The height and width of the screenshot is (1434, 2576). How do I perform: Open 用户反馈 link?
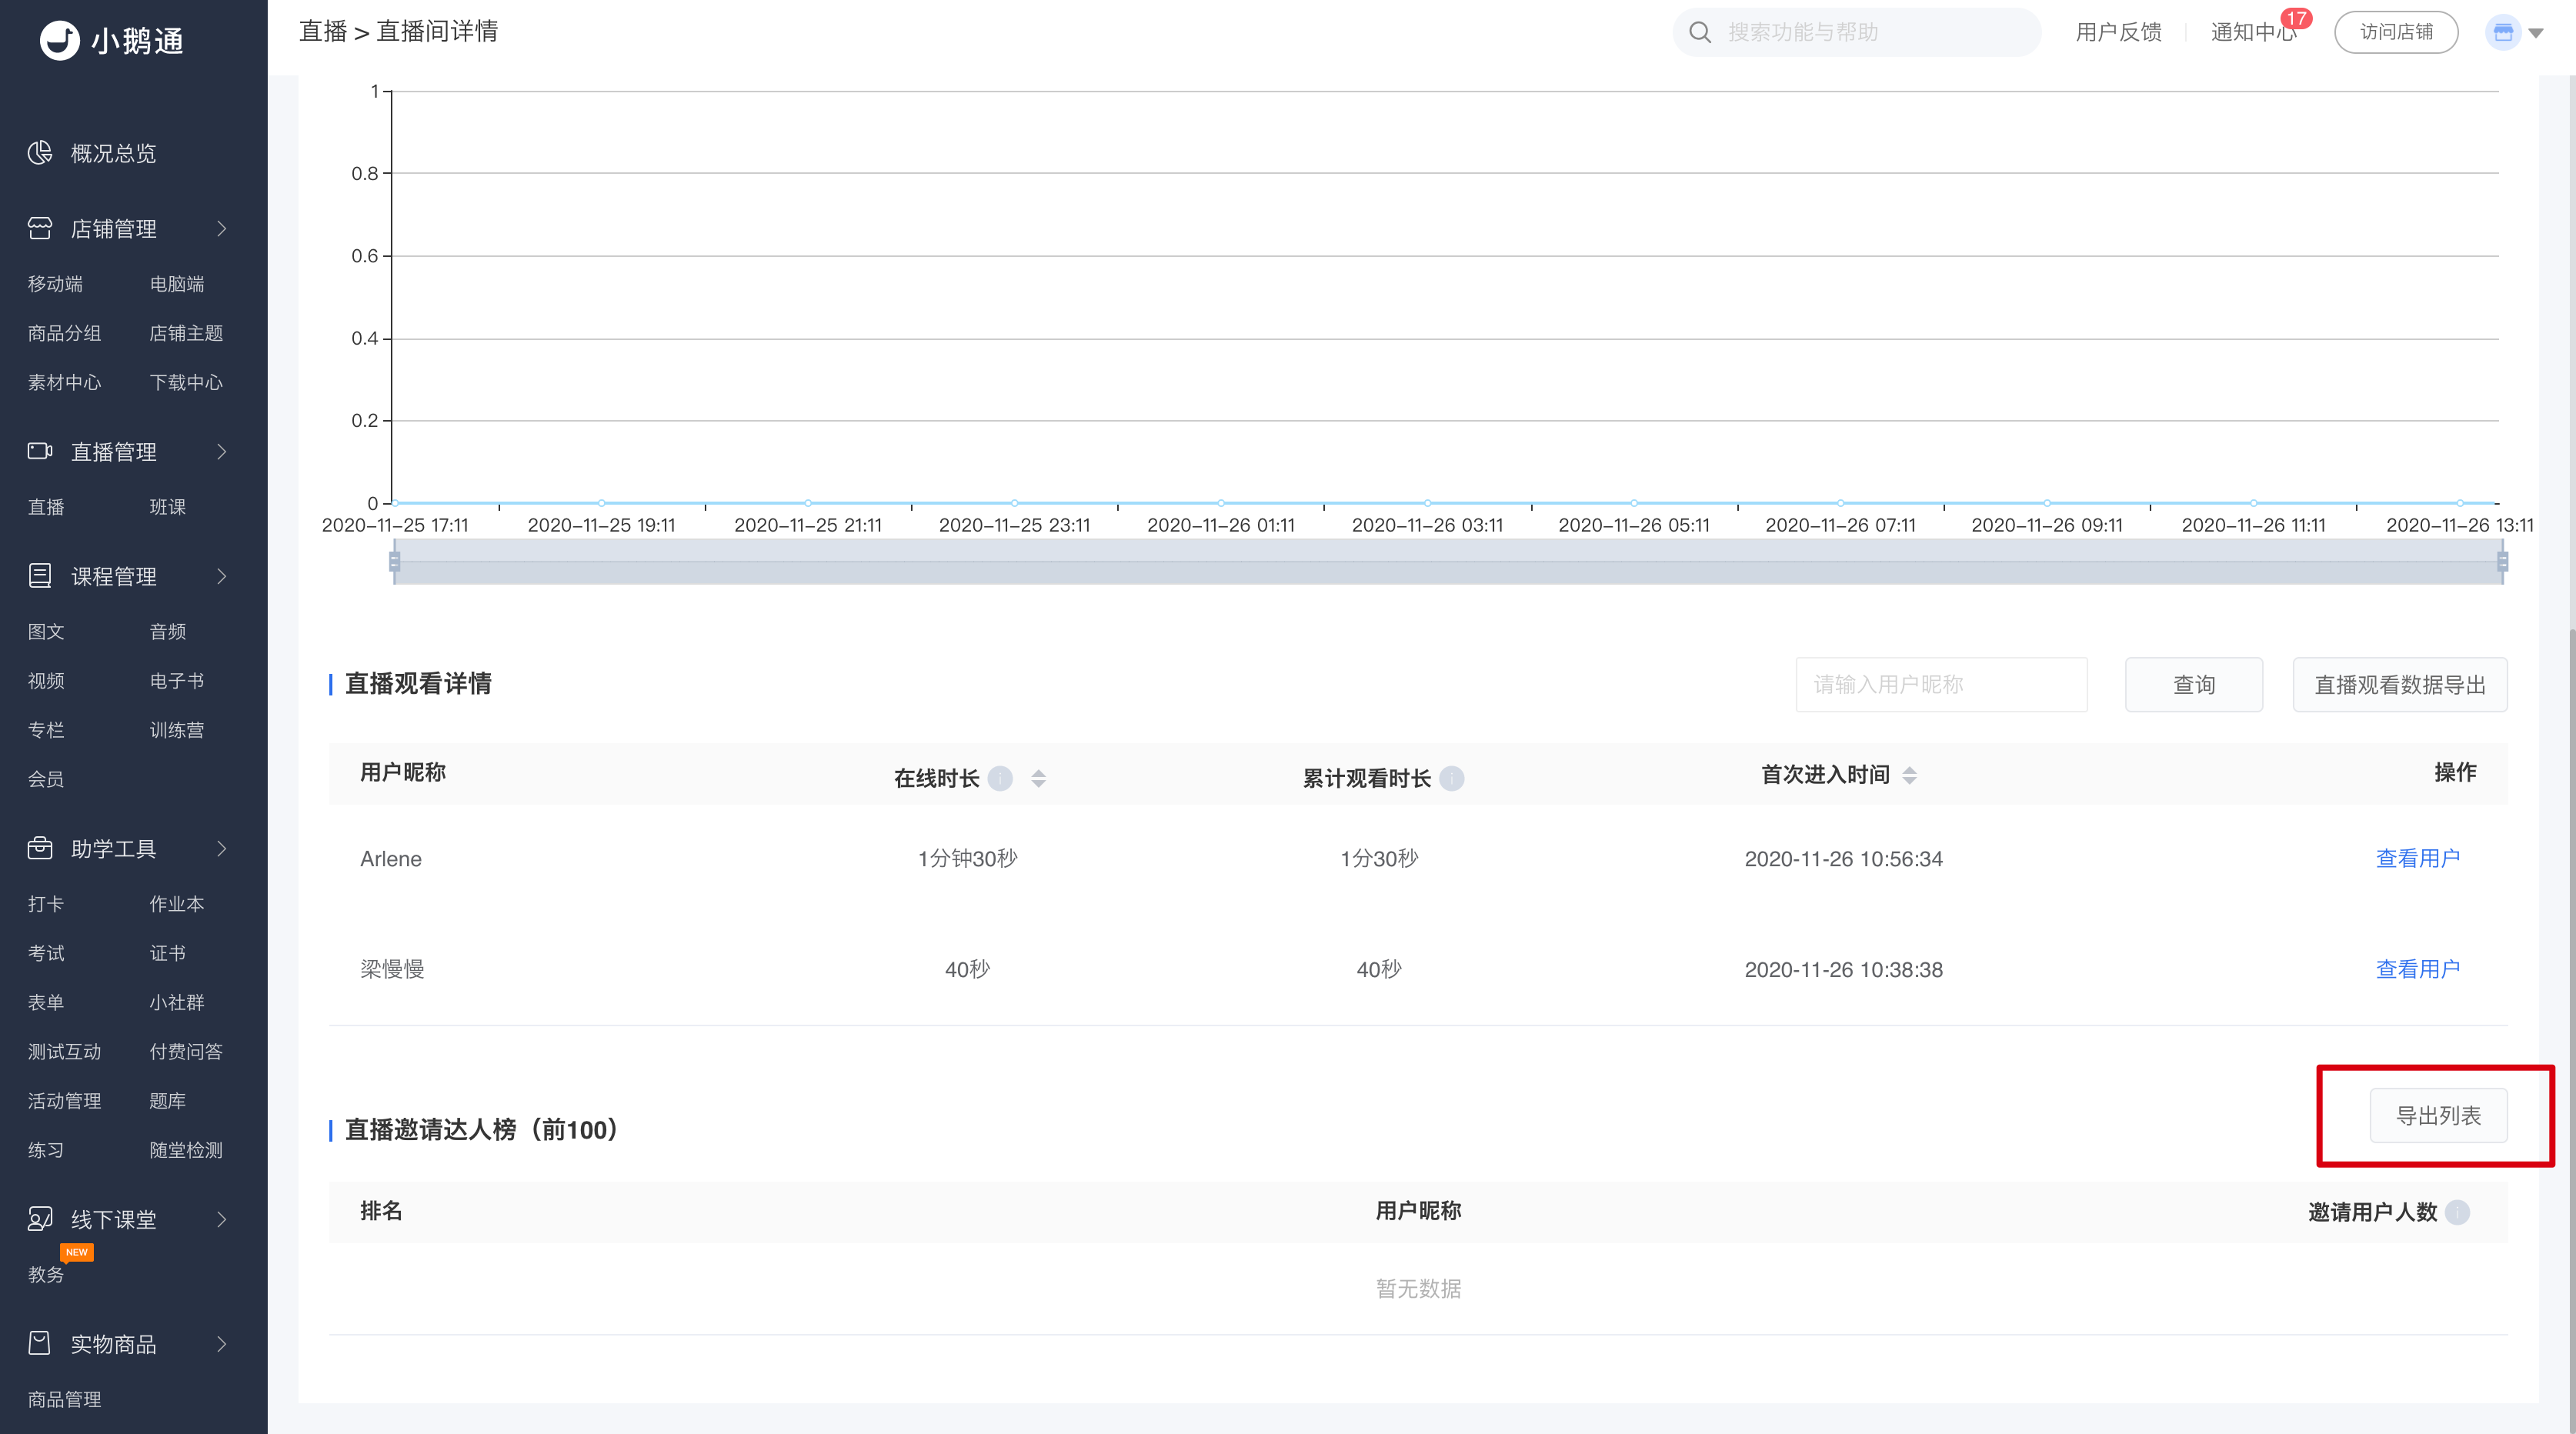pyautogui.click(x=2118, y=32)
